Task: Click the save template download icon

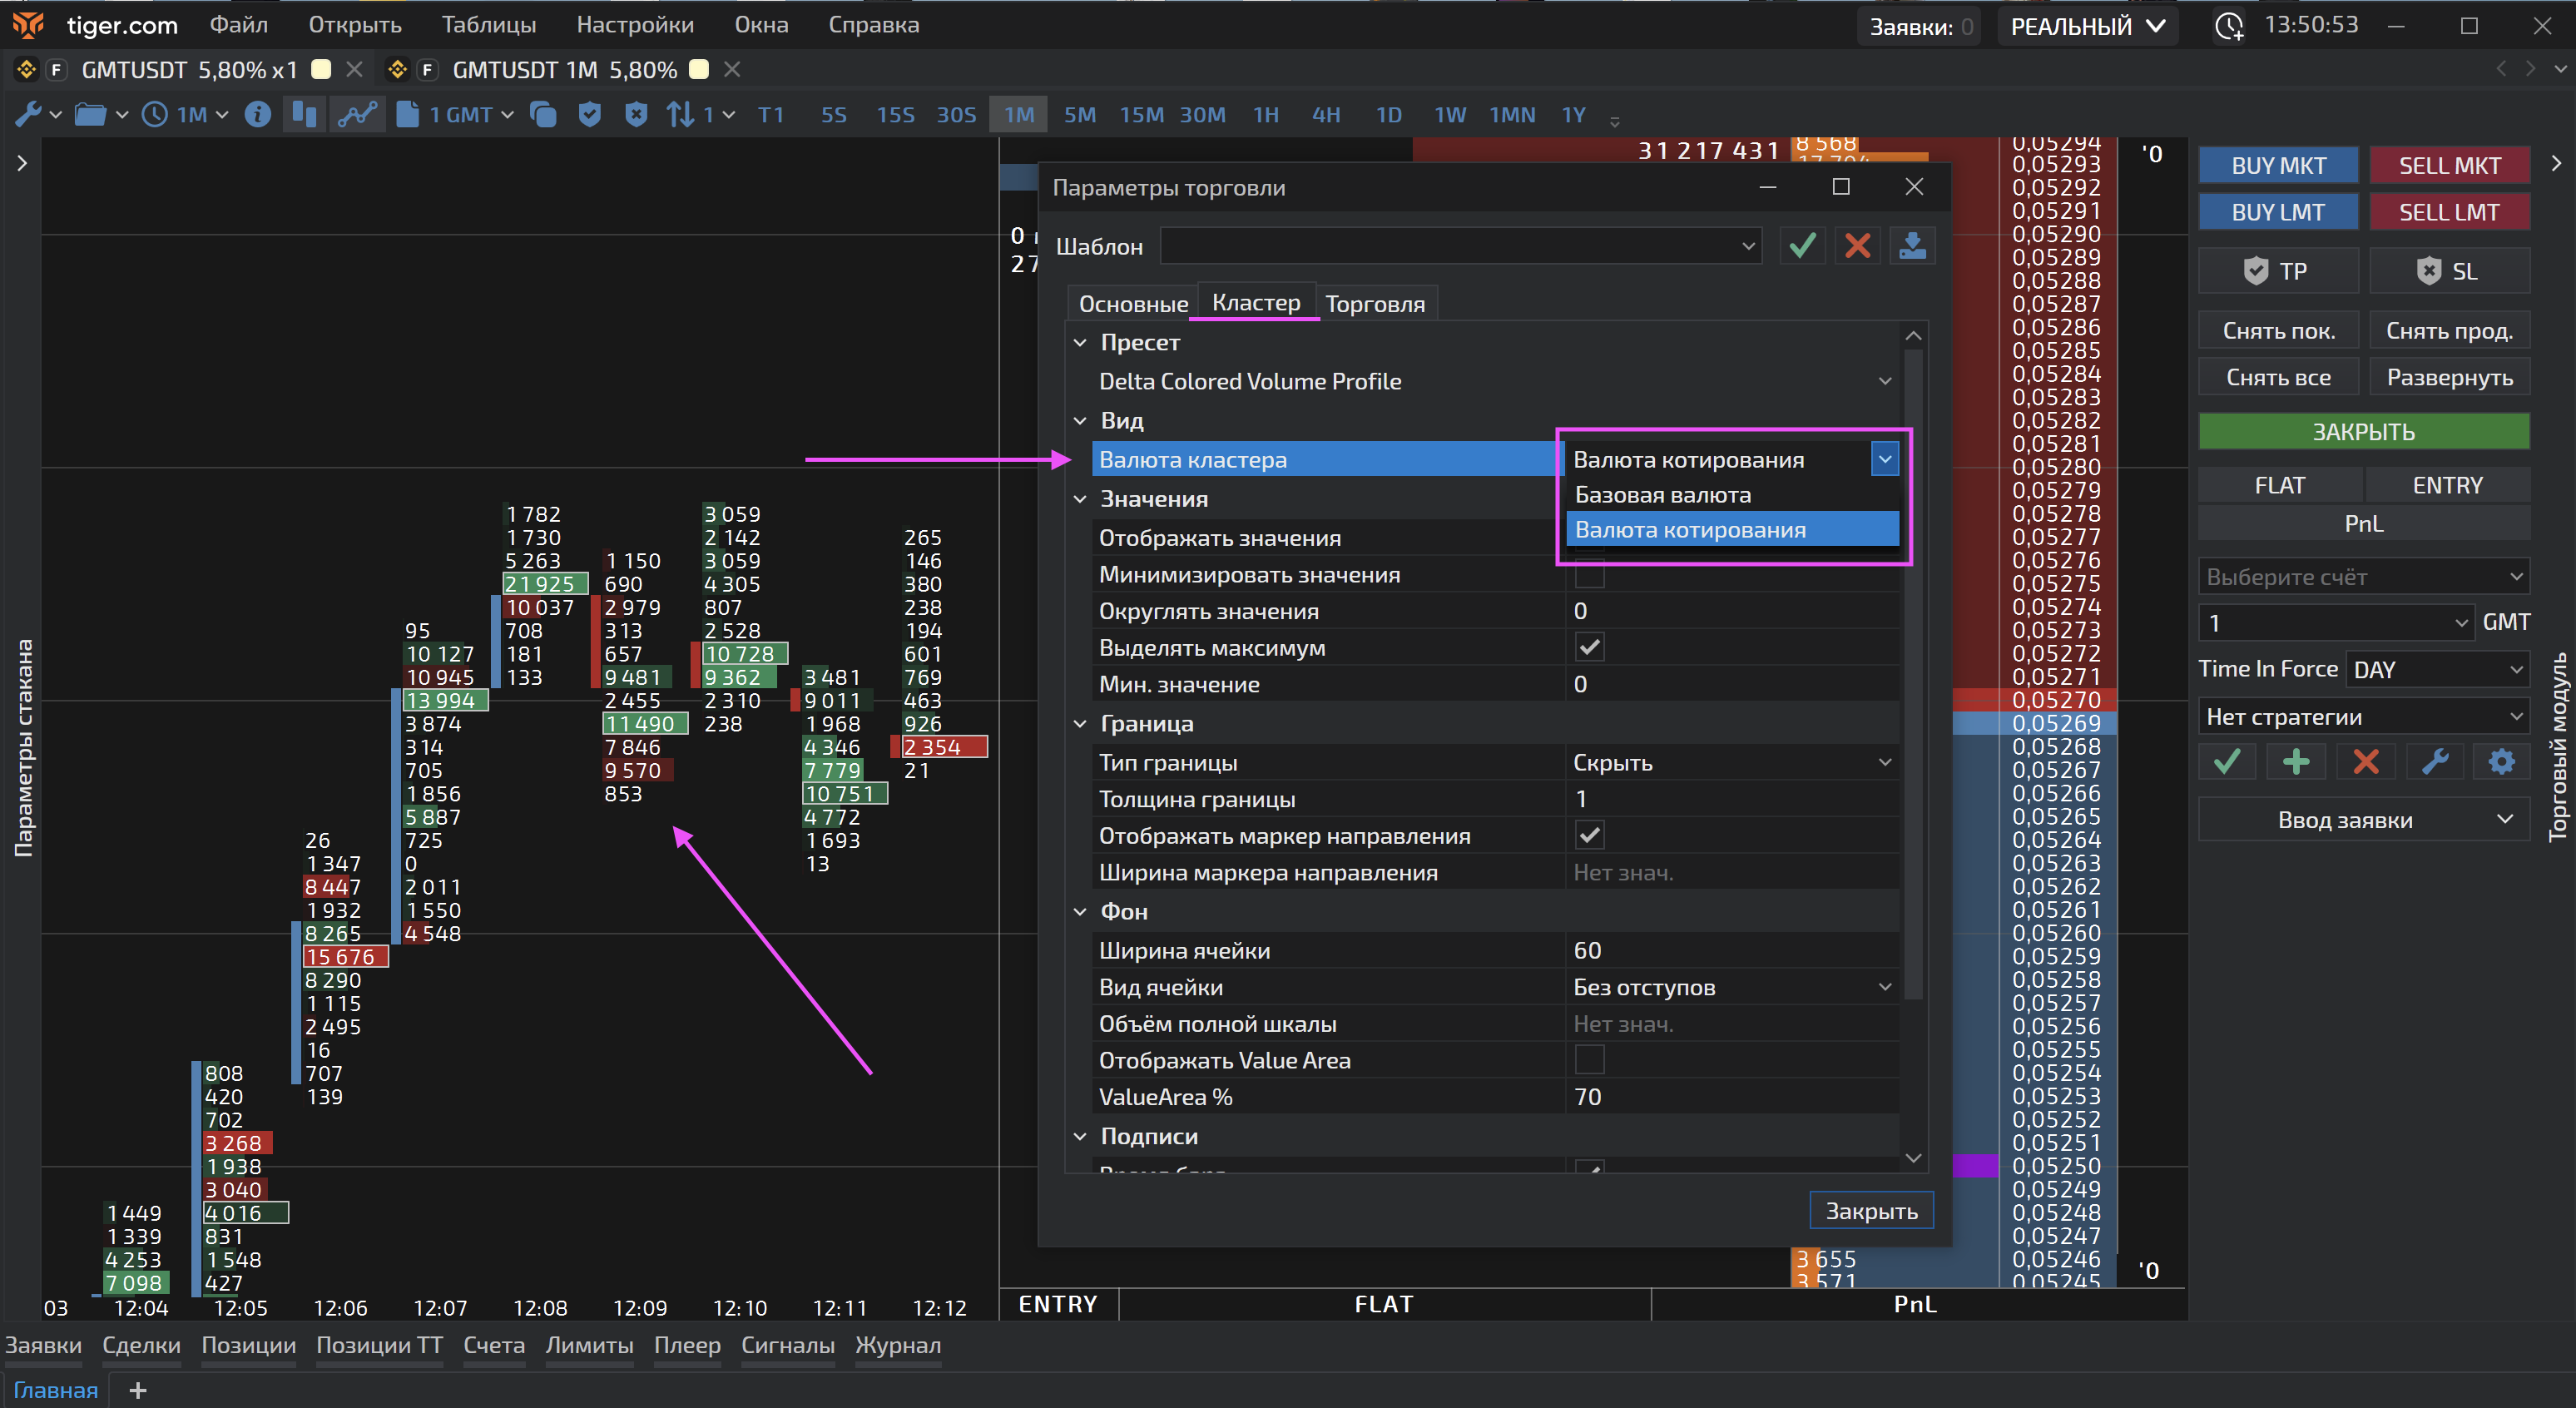Action: [1912, 246]
